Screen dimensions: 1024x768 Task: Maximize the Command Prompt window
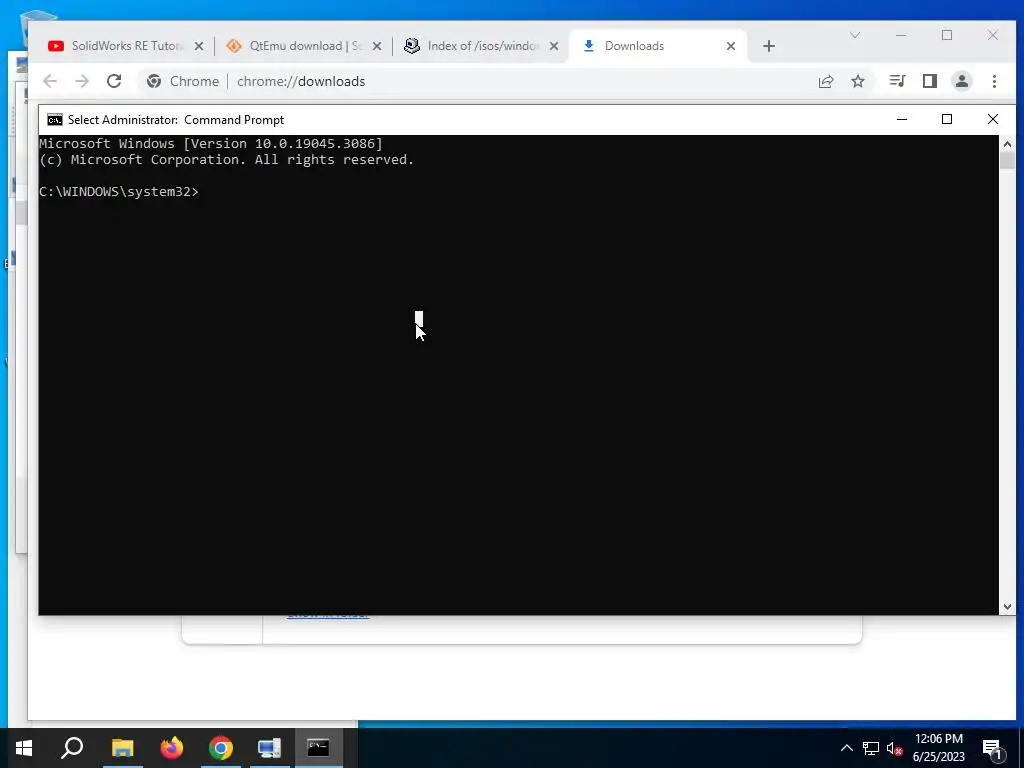(x=947, y=120)
